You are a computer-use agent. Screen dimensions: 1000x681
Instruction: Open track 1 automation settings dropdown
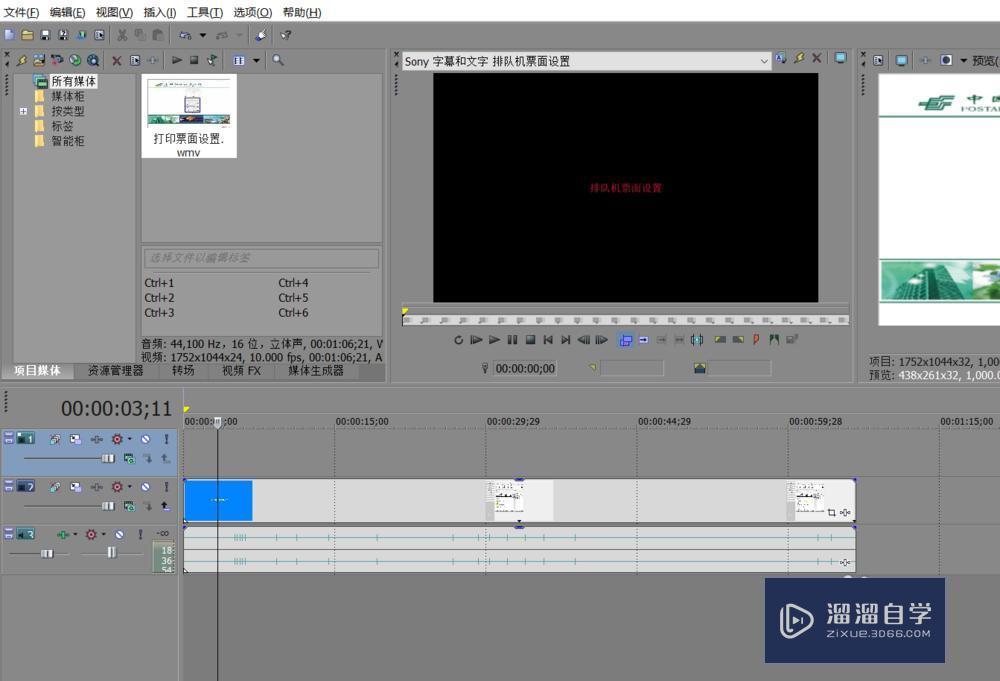tap(129, 439)
